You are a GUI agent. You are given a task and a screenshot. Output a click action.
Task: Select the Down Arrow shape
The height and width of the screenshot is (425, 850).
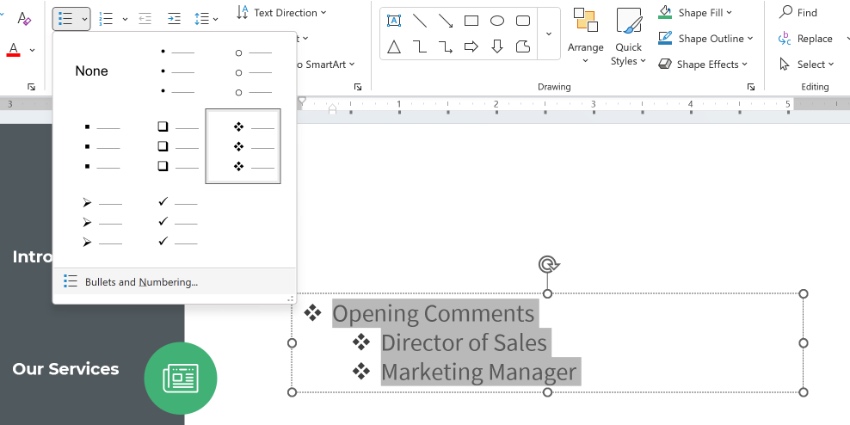[x=497, y=47]
